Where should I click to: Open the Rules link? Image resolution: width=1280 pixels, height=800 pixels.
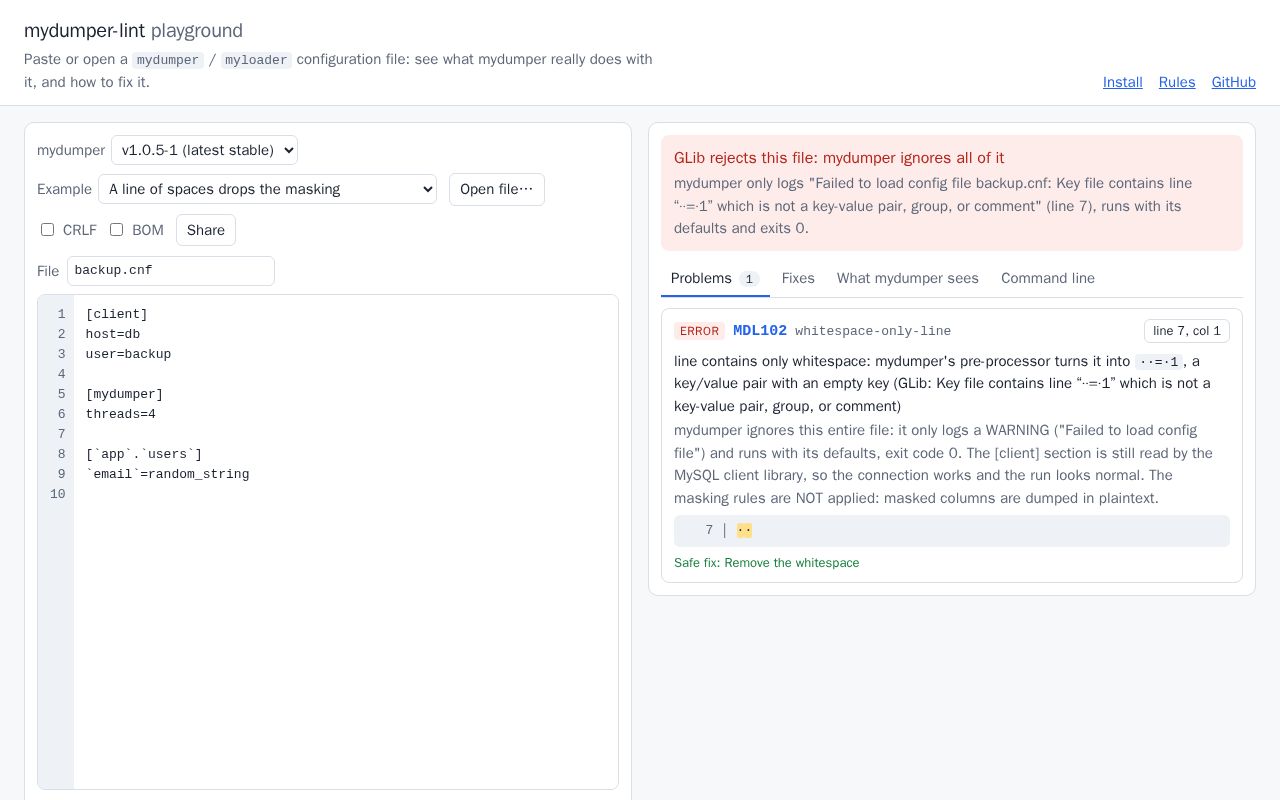click(x=1177, y=82)
